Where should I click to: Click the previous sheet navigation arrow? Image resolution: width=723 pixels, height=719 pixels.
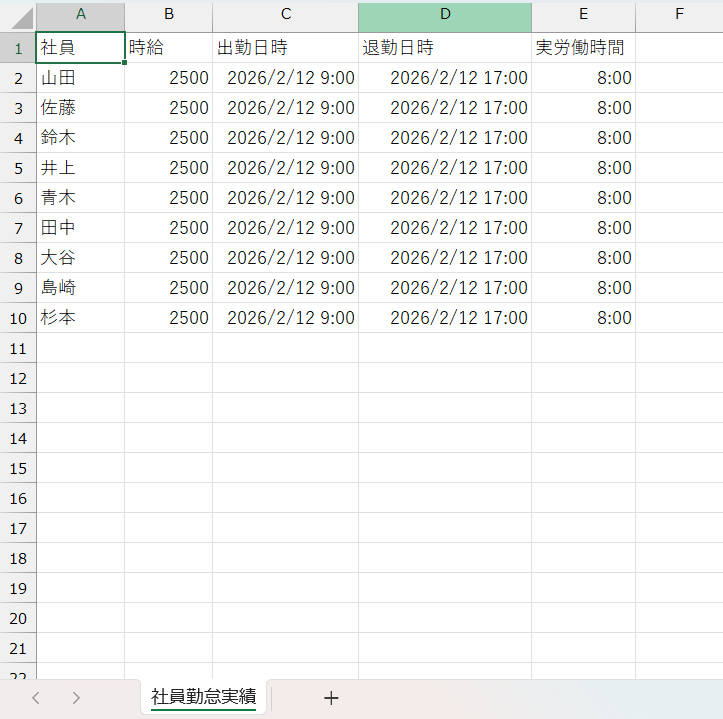click(x=36, y=698)
